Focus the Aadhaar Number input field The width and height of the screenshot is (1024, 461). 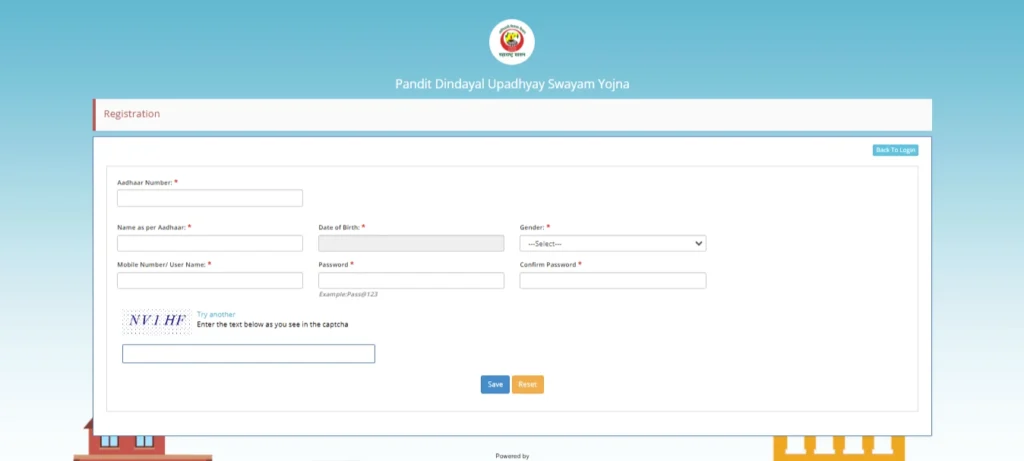[210, 198]
